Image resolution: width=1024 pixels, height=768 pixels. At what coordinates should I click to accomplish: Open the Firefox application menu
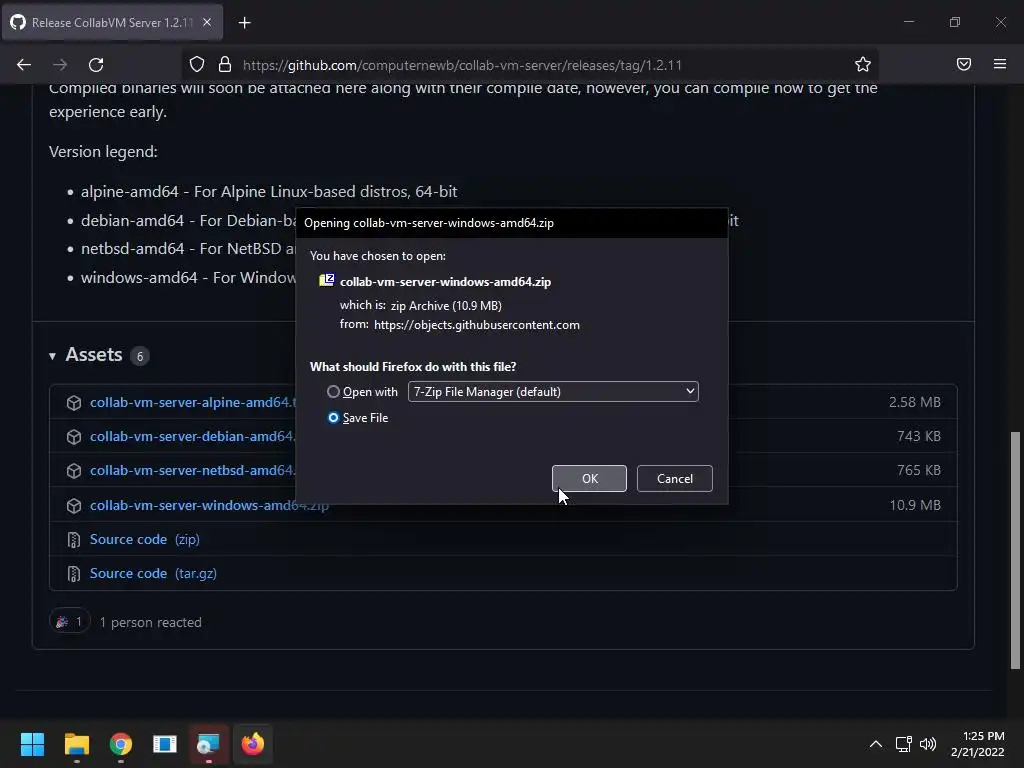coord(1000,64)
